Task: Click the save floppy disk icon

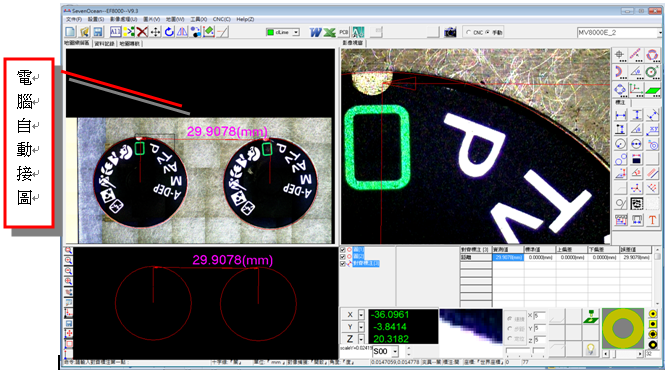Action: tap(98, 32)
